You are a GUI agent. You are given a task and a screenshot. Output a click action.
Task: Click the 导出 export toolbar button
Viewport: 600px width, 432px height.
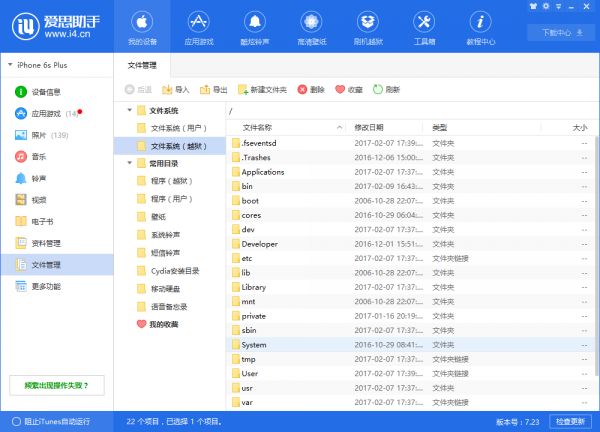214,90
